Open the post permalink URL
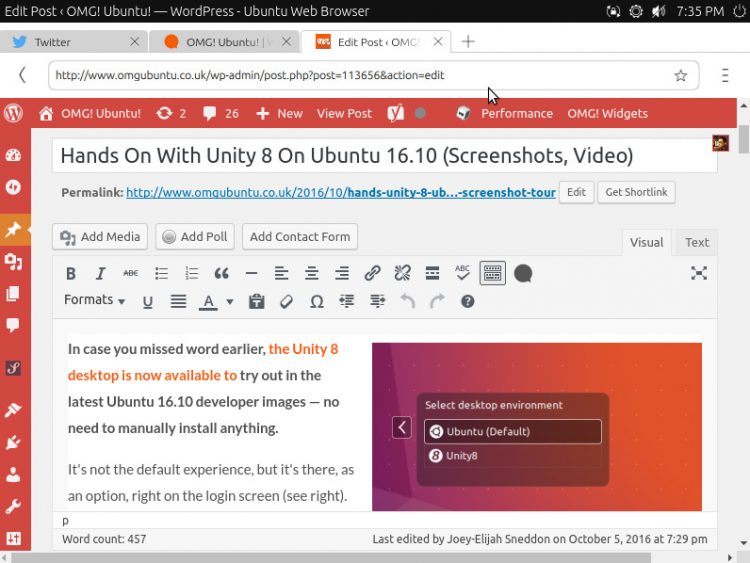Viewport: 750px width, 563px height. coord(341,193)
